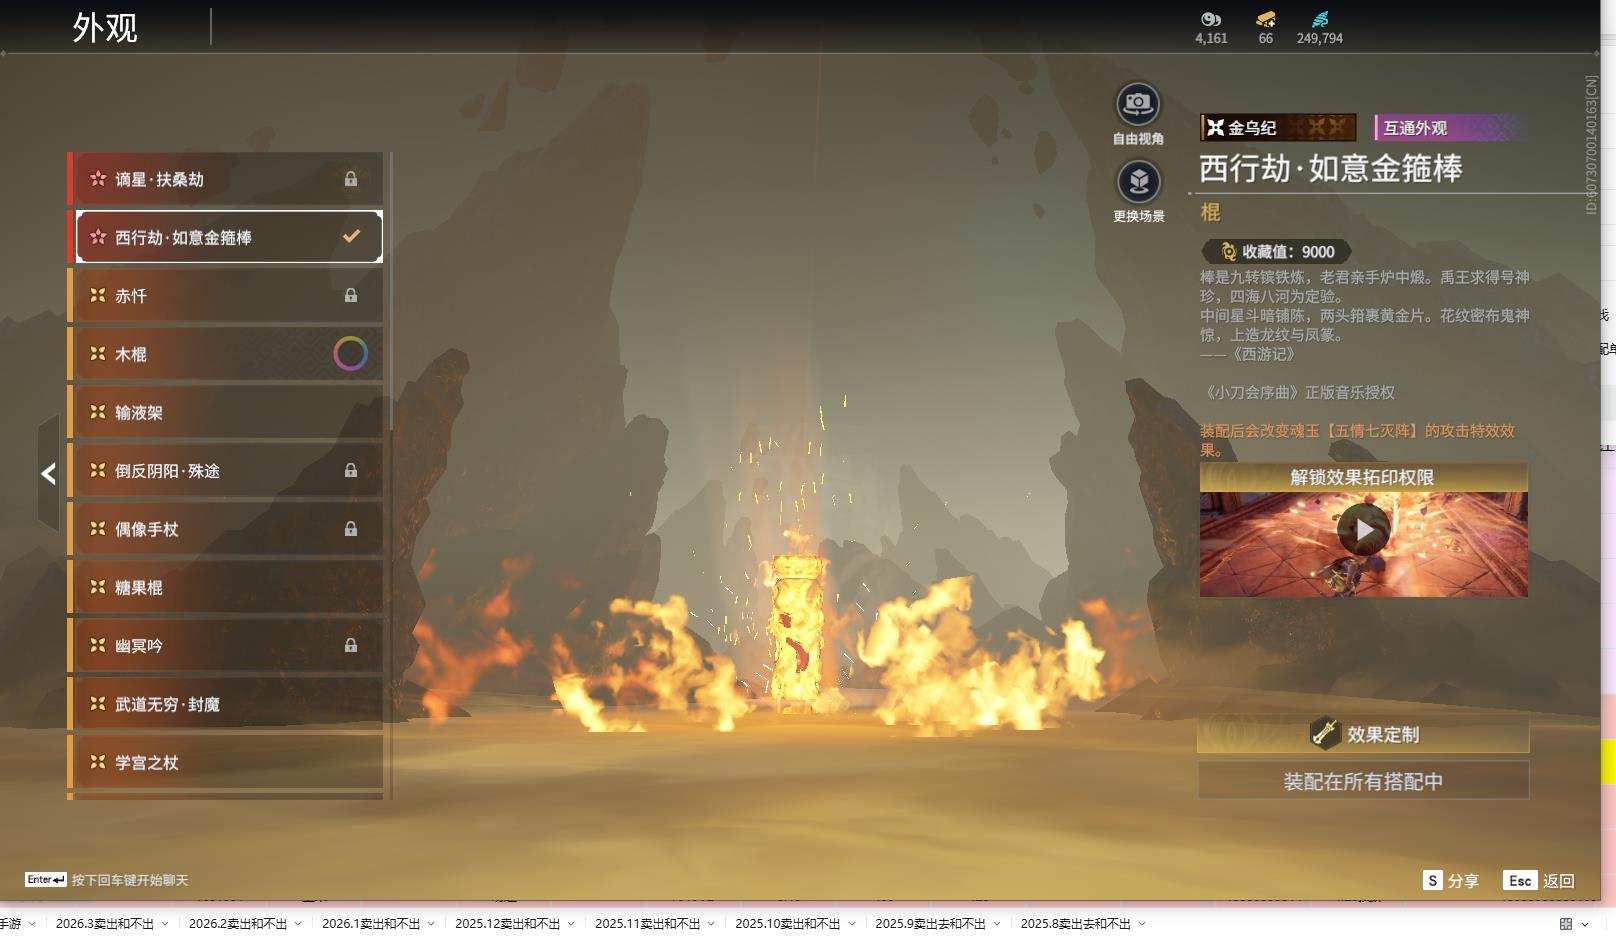
Task: Click the feather icon showing 249,794
Action: tap(1319, 19)
